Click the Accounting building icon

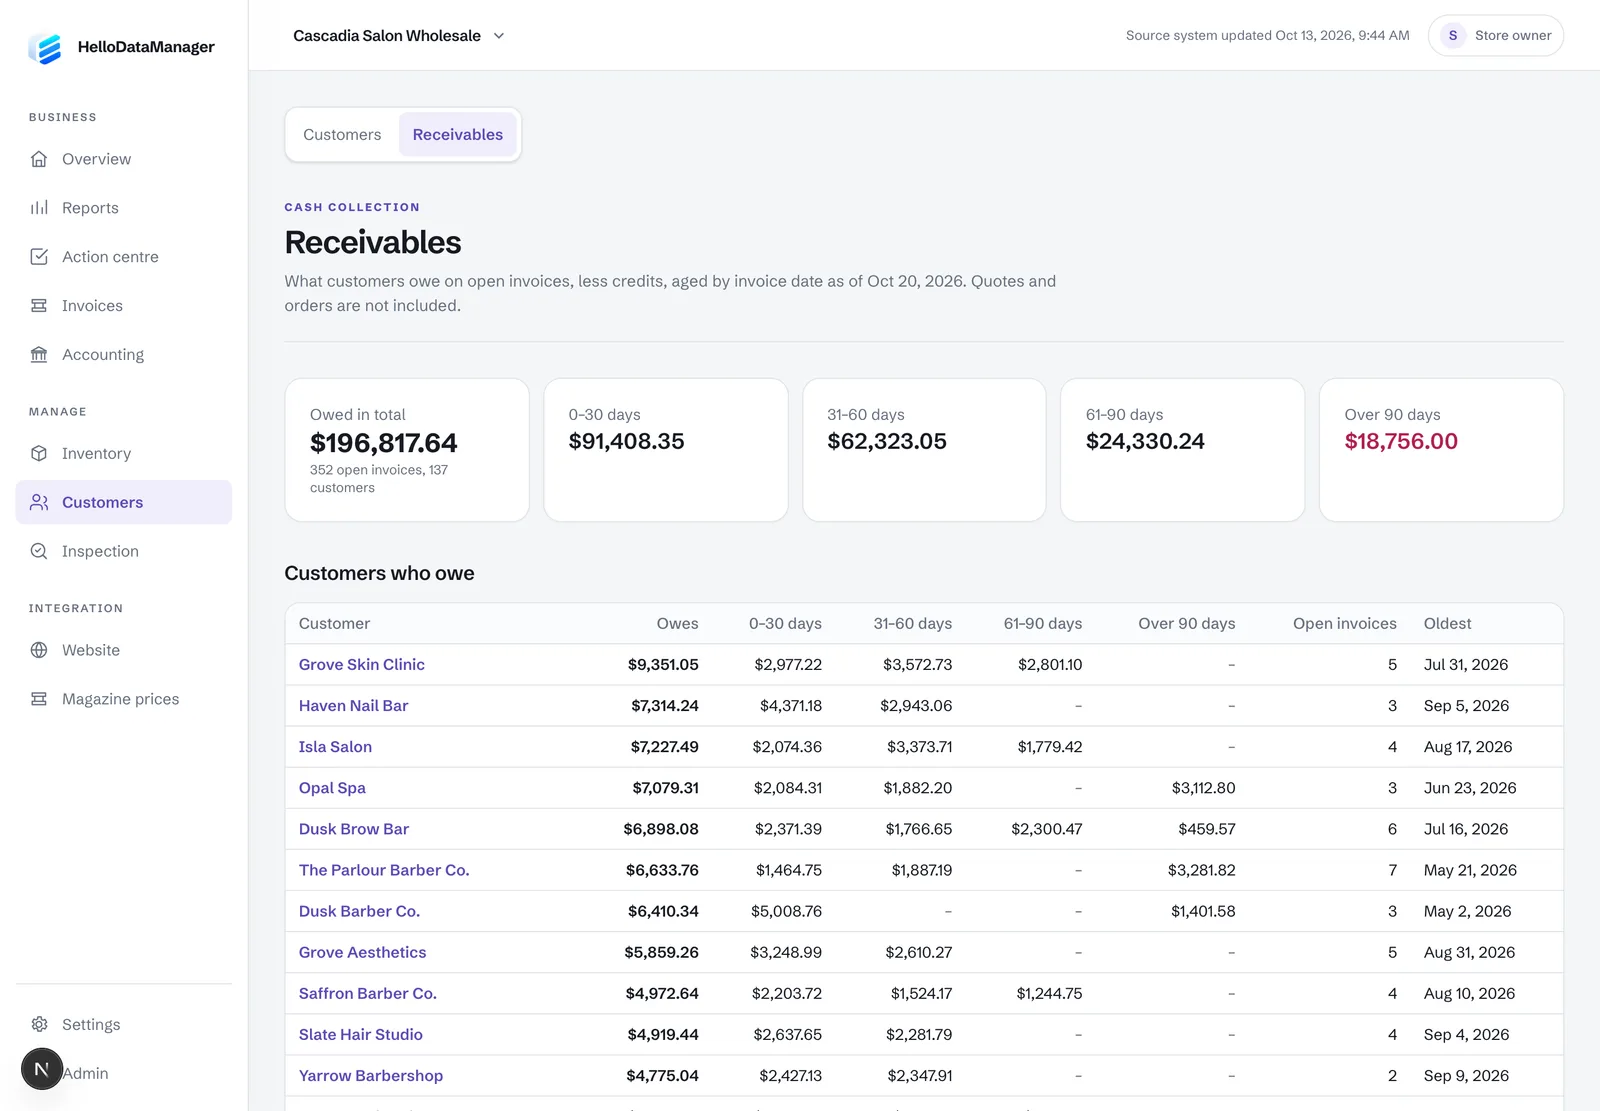[39, 355]
